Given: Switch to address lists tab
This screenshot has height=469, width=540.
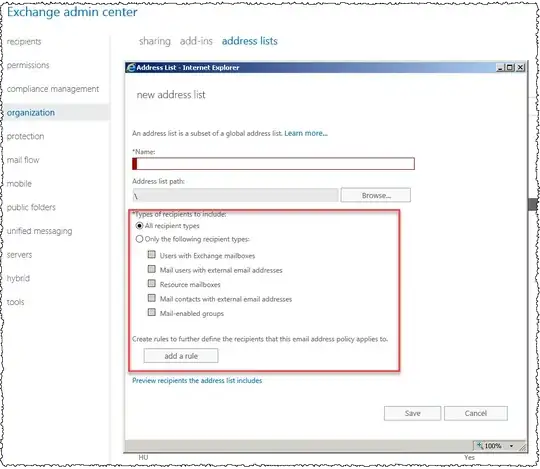Looking at the screenshot, I should (x=250, y=41).
